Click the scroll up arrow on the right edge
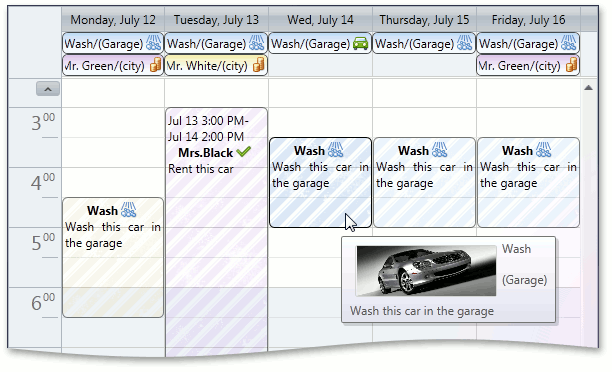The height and width of the screenshot is (372, 612). pyautogui.click(x=589, y=88)
